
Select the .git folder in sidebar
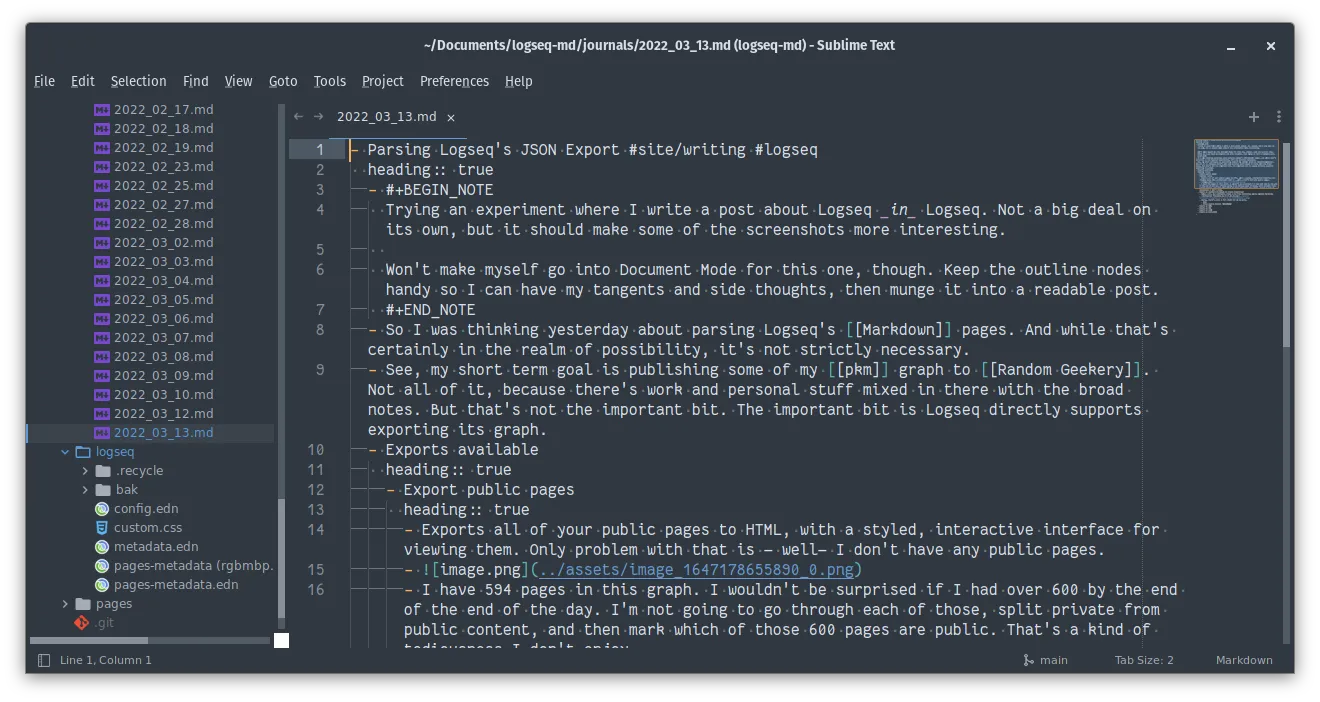pos(104,622)
